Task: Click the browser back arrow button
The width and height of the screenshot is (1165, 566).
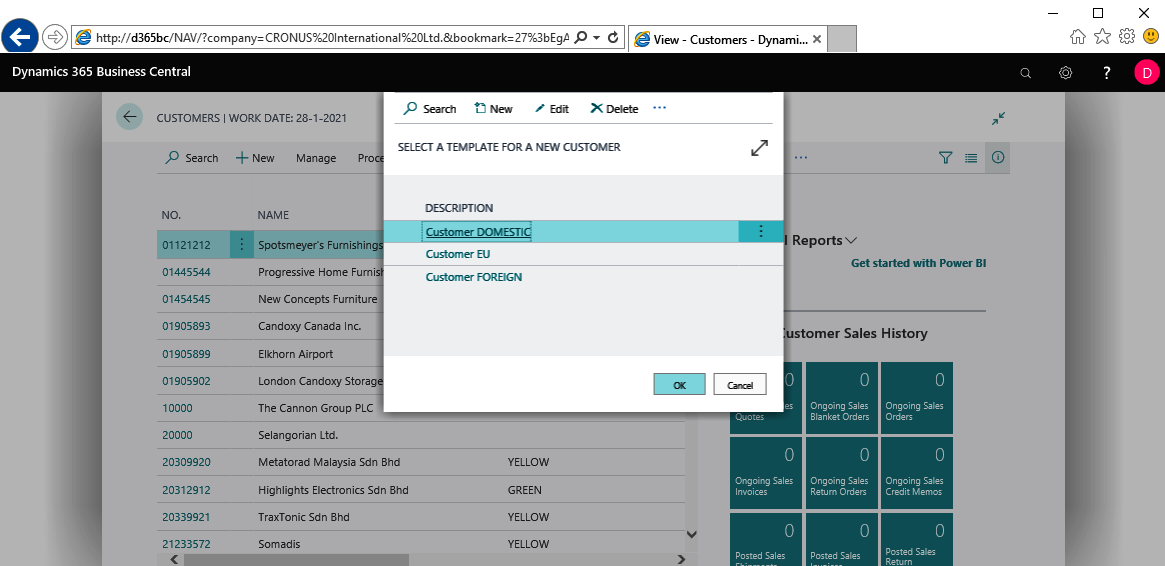Action: 21,36
